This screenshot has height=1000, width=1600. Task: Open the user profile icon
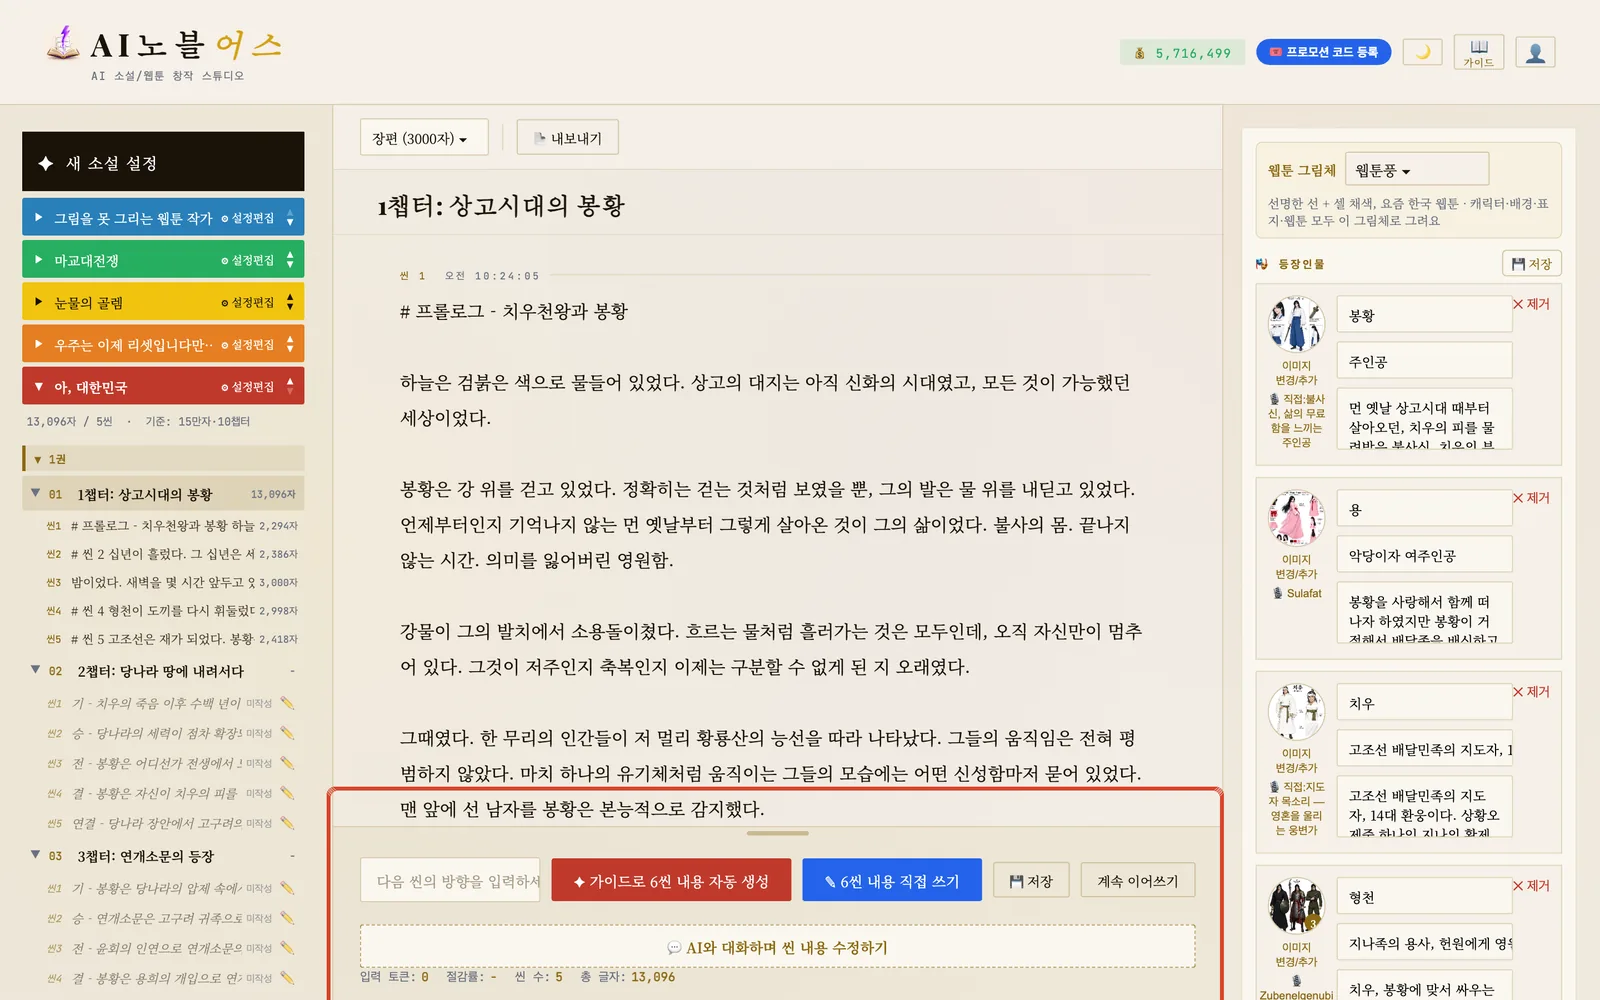click(1535, 52)
